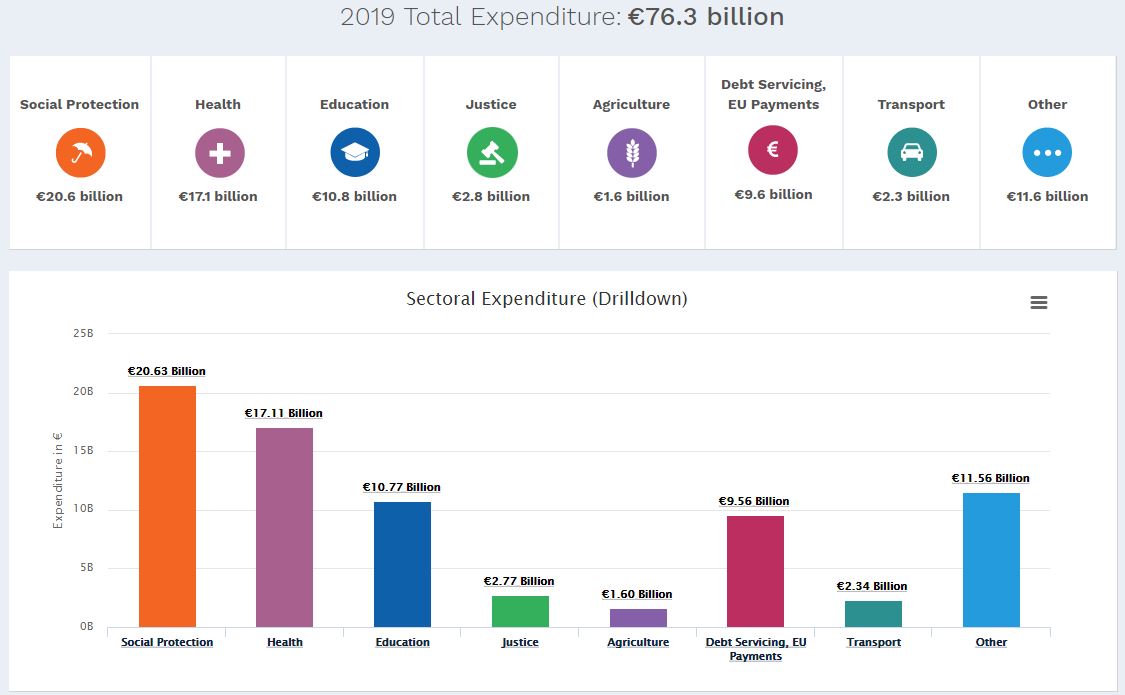
Task: Select the Health cross icon
Action: 218,151
